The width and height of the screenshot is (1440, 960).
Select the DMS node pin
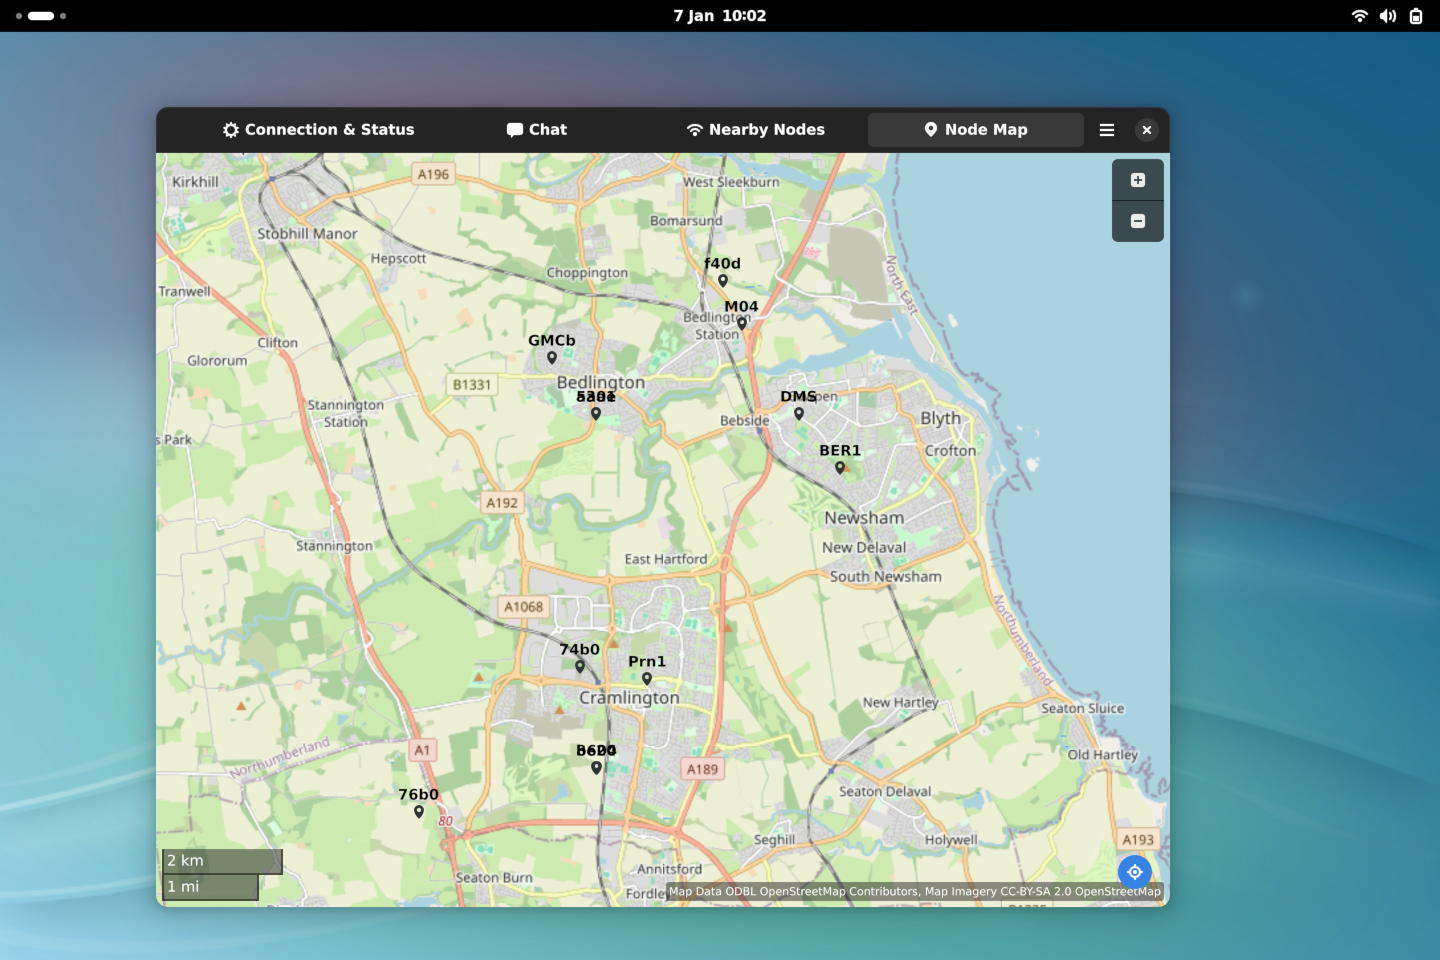click(x=799, y=413)
